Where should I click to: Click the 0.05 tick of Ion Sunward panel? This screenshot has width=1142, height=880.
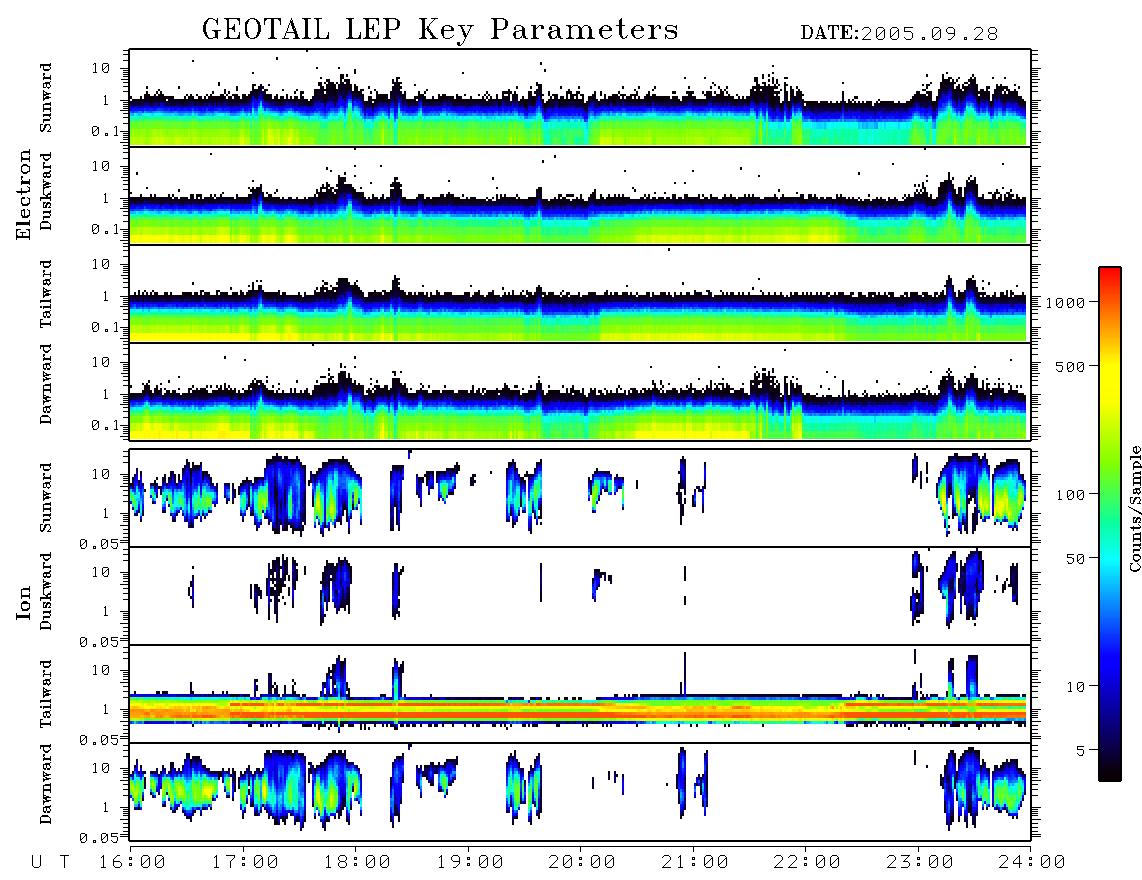[98, 543]
